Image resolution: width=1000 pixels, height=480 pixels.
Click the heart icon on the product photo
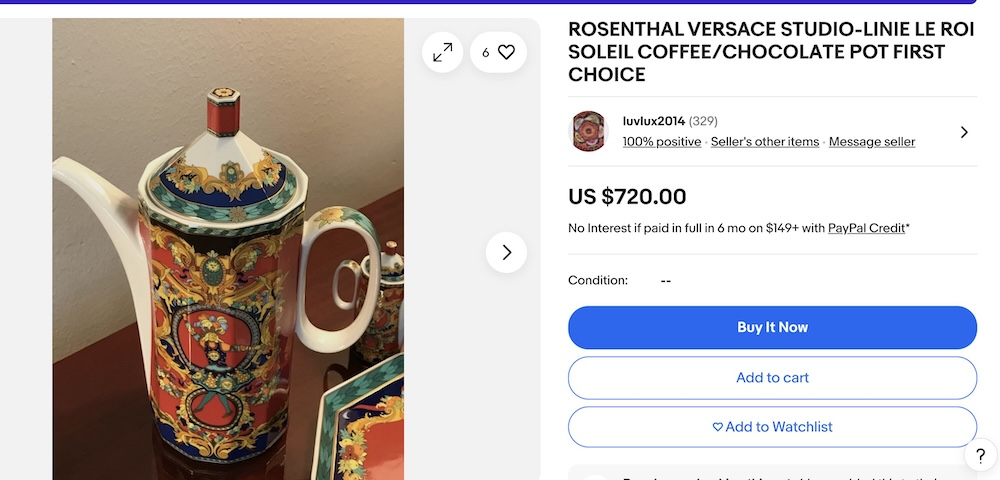coord(506,53)
